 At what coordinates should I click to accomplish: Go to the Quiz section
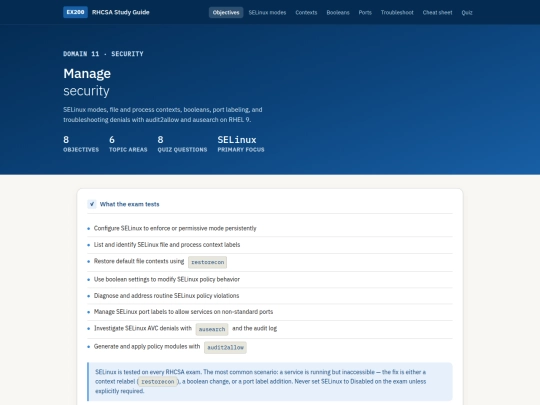467,12
